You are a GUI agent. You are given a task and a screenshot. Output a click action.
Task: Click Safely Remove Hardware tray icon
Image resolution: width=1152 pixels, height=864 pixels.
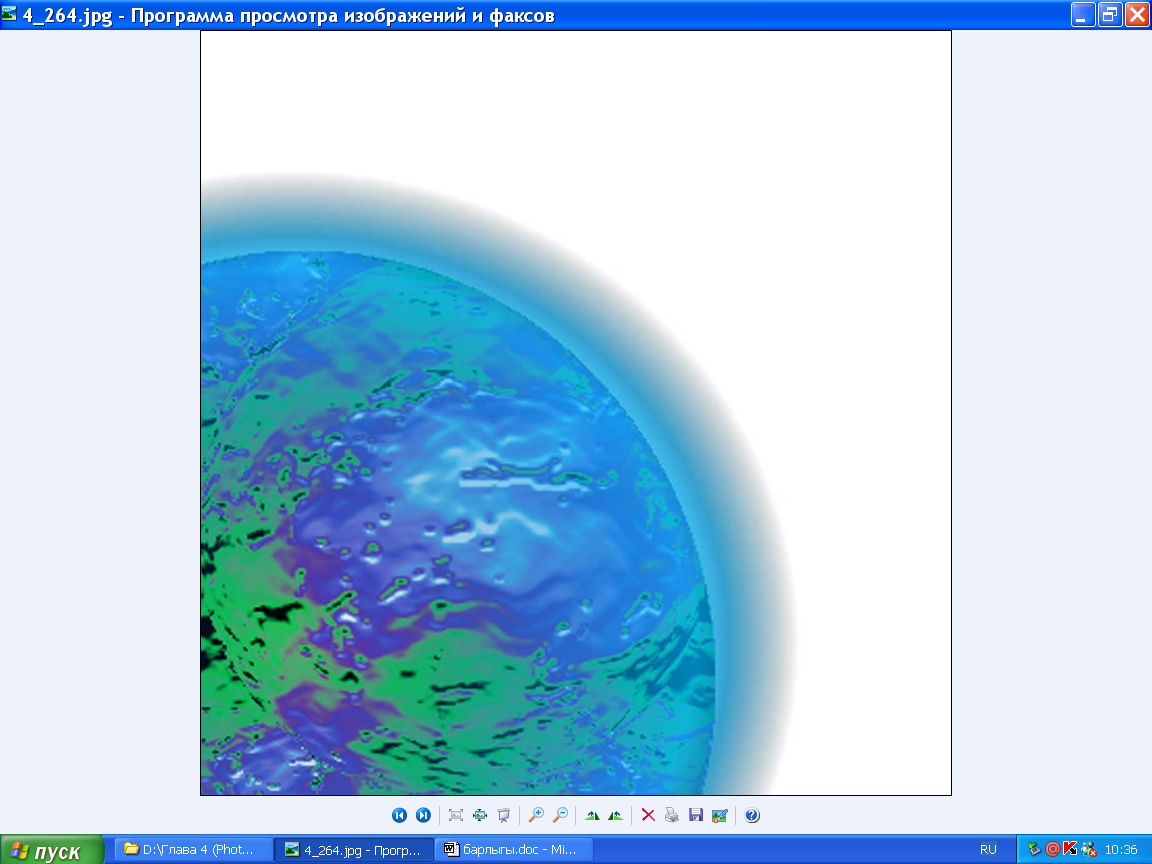pyautogui.click(x=1034, y=849)
